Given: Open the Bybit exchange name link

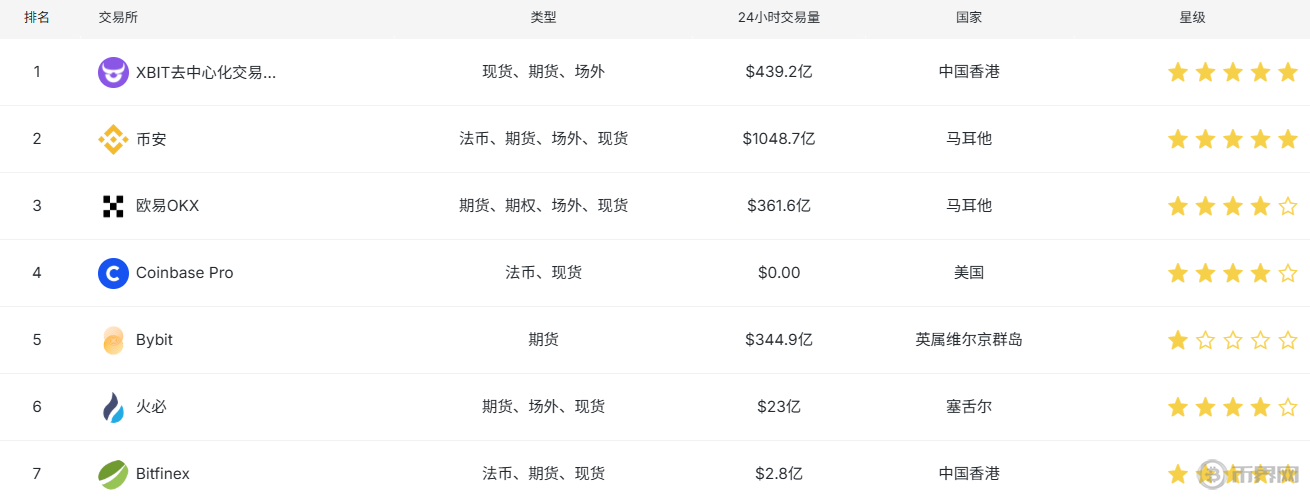Looking at the screenshot, I should point(154,340).
